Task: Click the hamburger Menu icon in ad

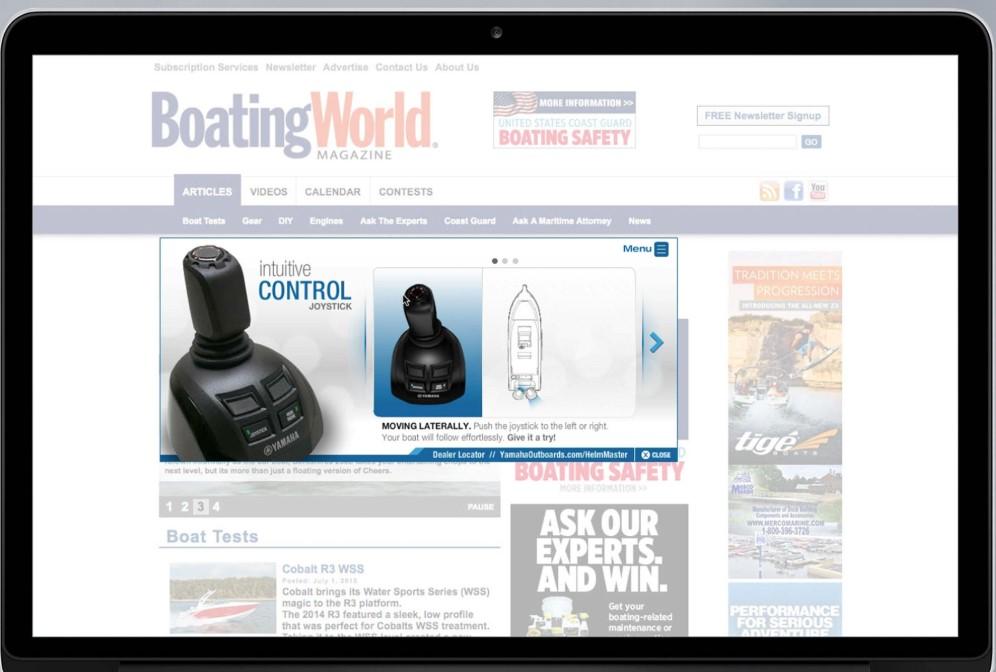Action: (661, 249)
